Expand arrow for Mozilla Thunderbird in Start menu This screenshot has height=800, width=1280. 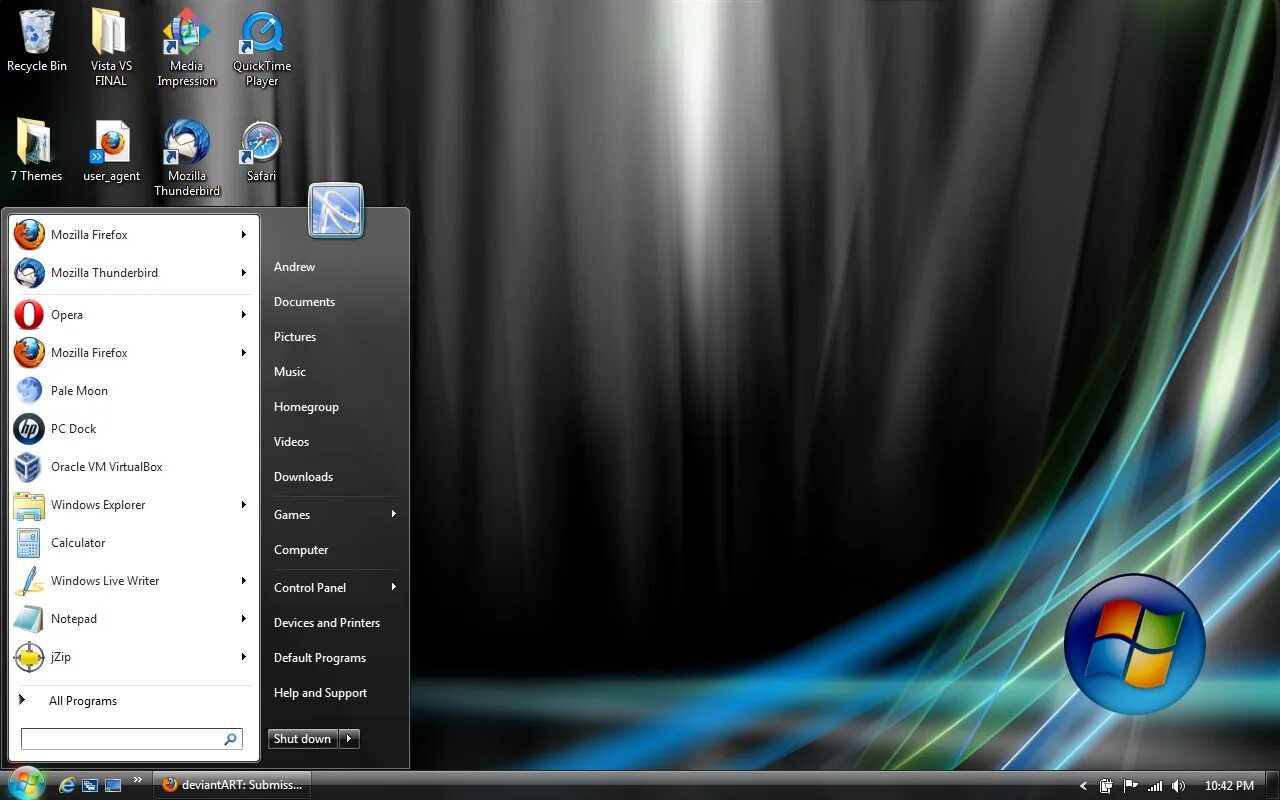(243, 273)
